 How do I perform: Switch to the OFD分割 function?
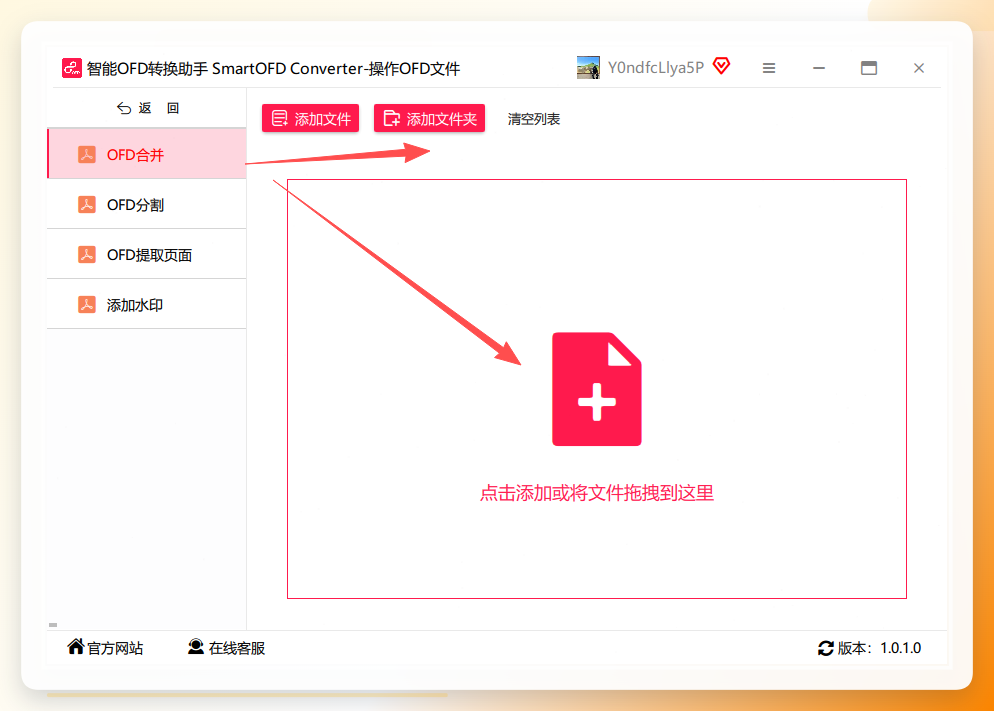(x=147, y=204)
